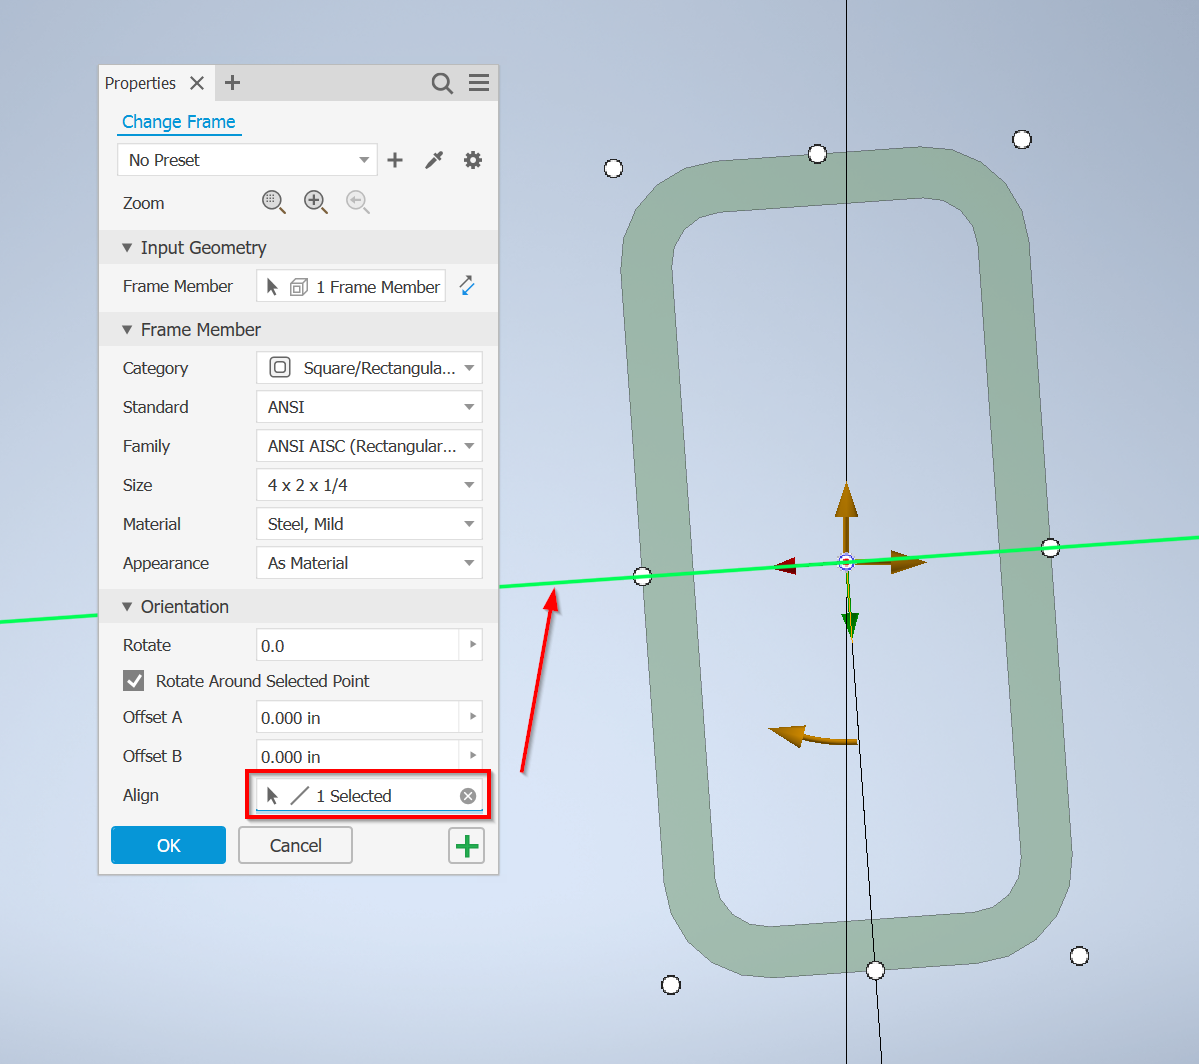The image size is (1199, 1064).
Task: Click the flip frame member arrows icon
Action: pos(467,286)
